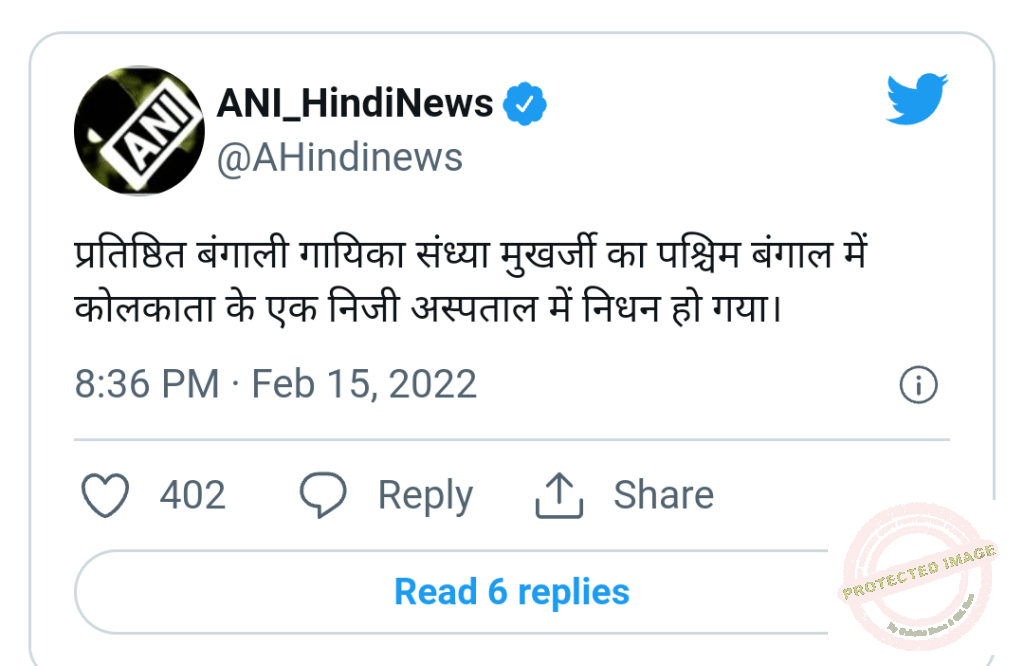
Task: Open the ANI profile avatar
Action: pyautogui.click(x=139, y=132)
